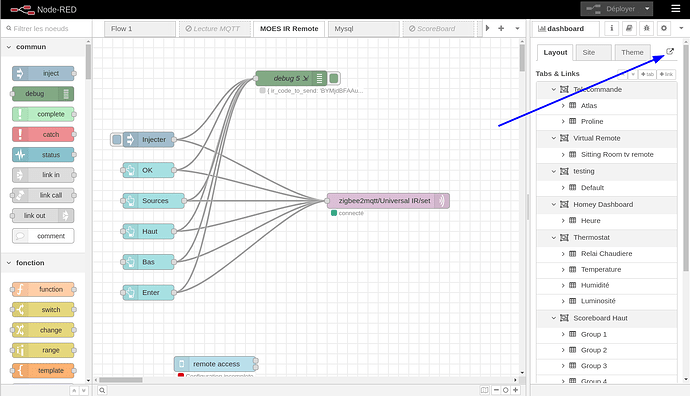Image resolution: width=690 pixels, height=396 pixels.
Task: Expand the Atlas group
Action: click(x=563, y=106)
